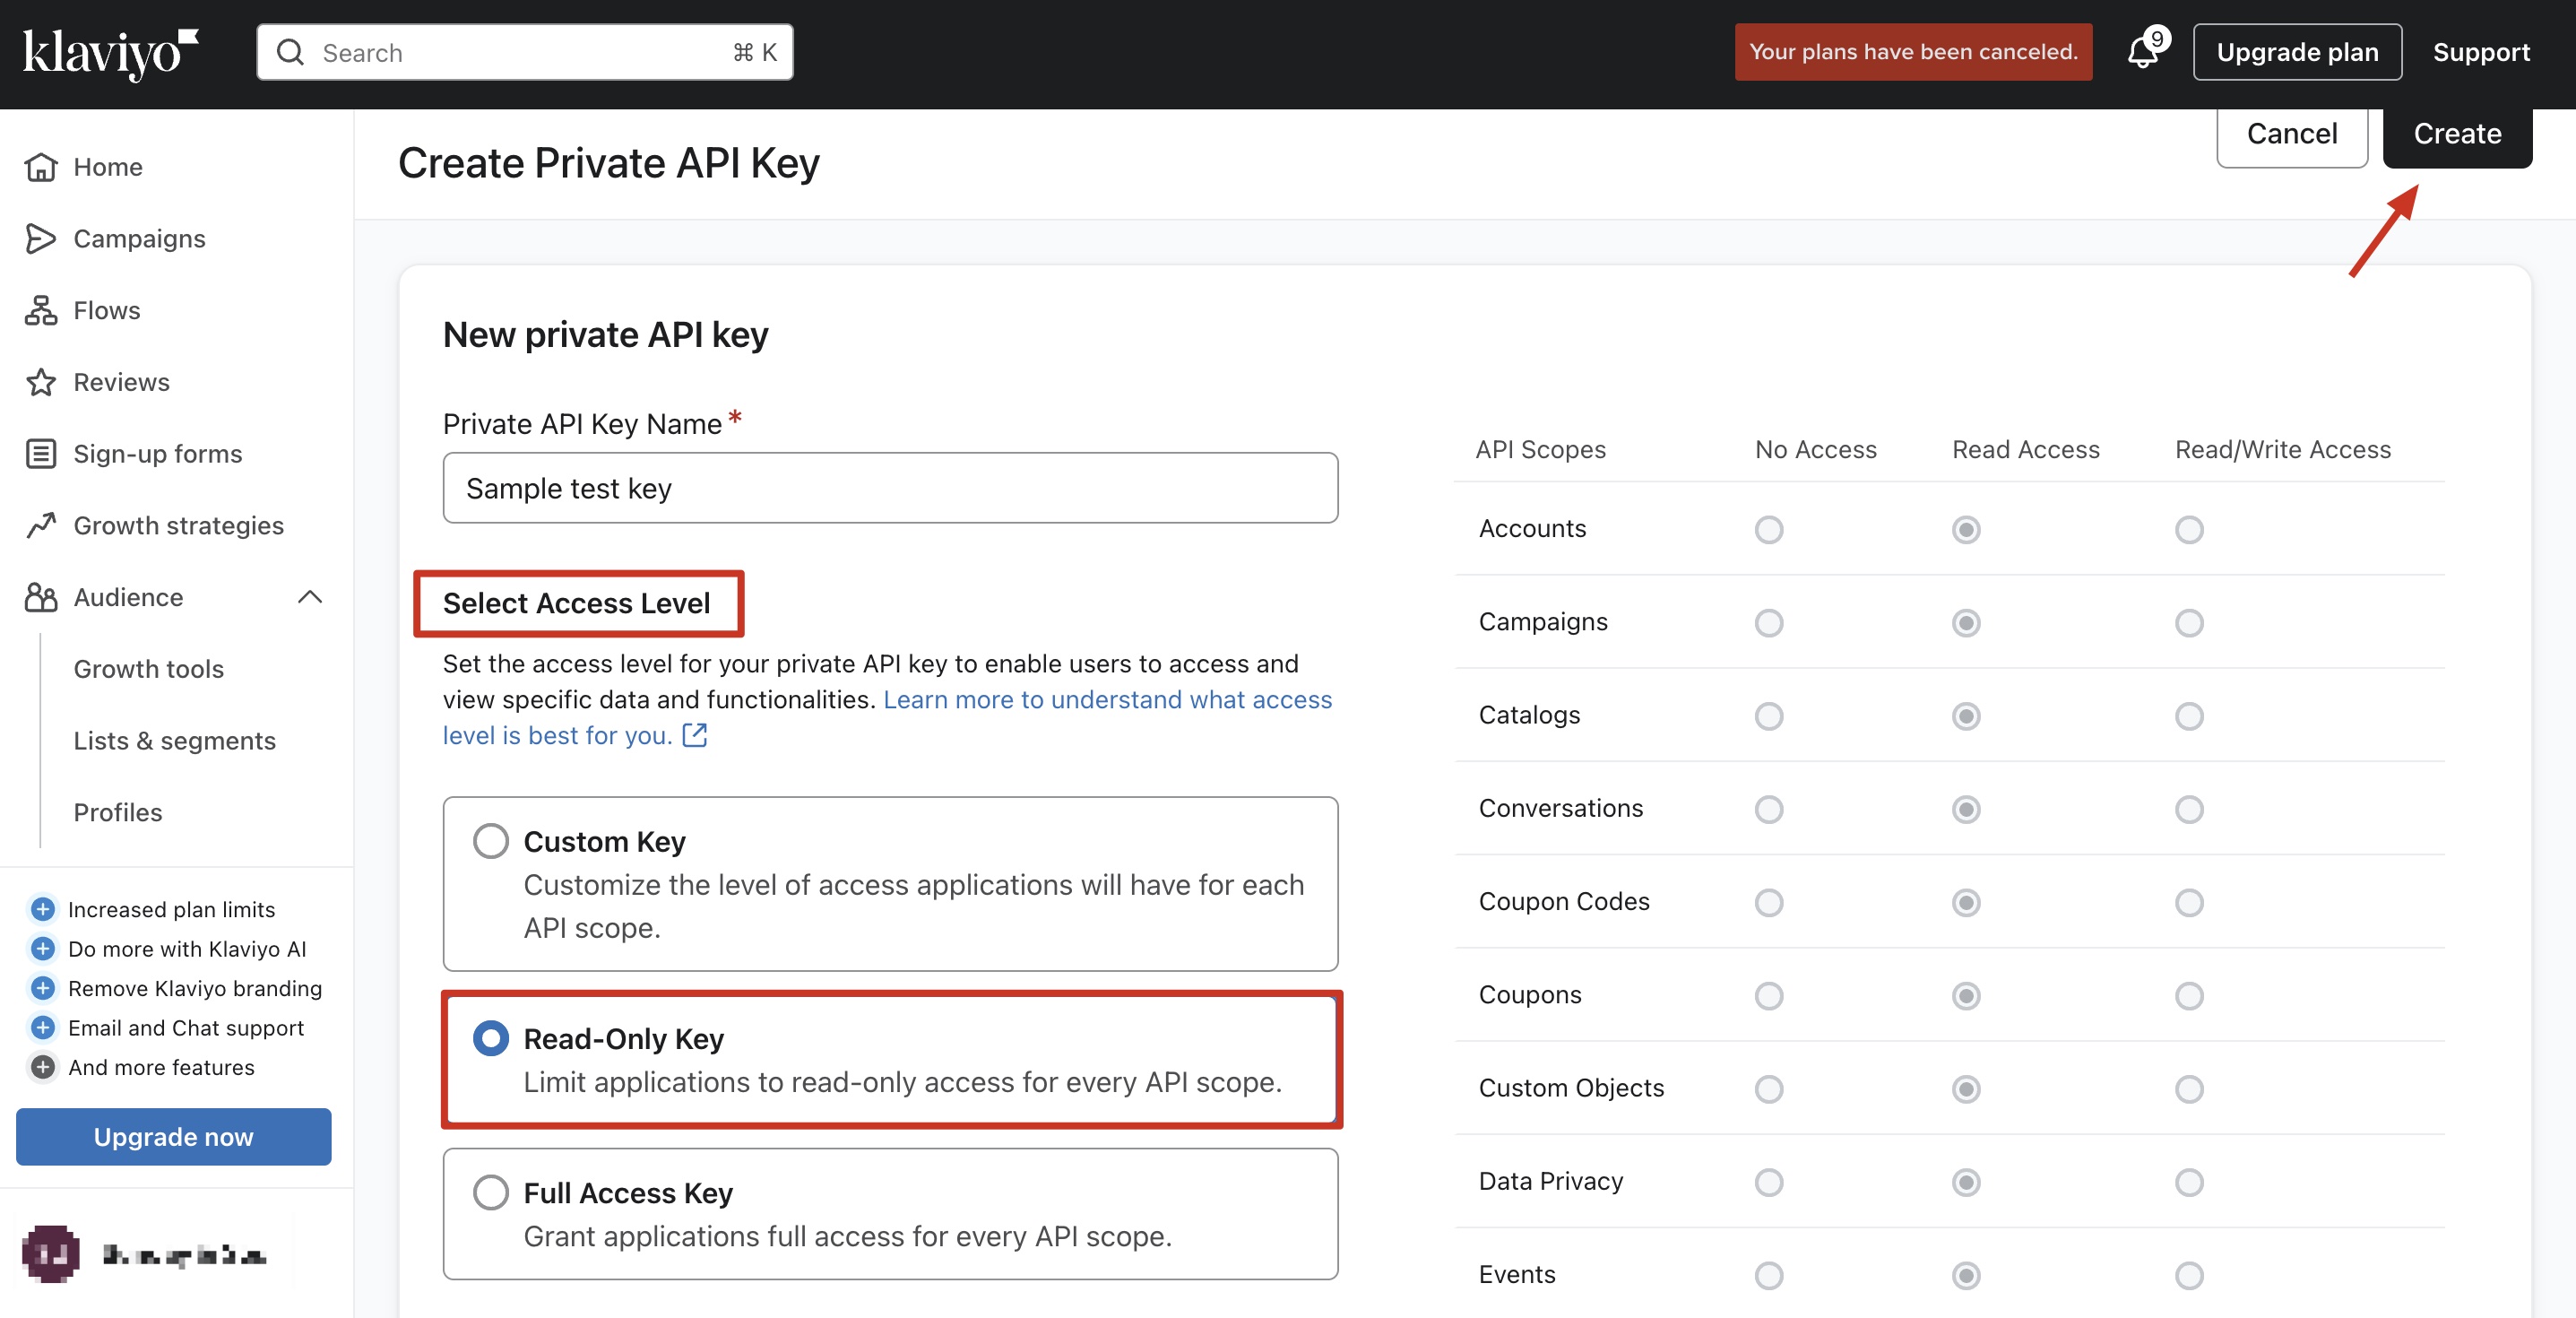2576x1318 pixels.
Task: Click the Upgrade now button
Action: 173,1137
